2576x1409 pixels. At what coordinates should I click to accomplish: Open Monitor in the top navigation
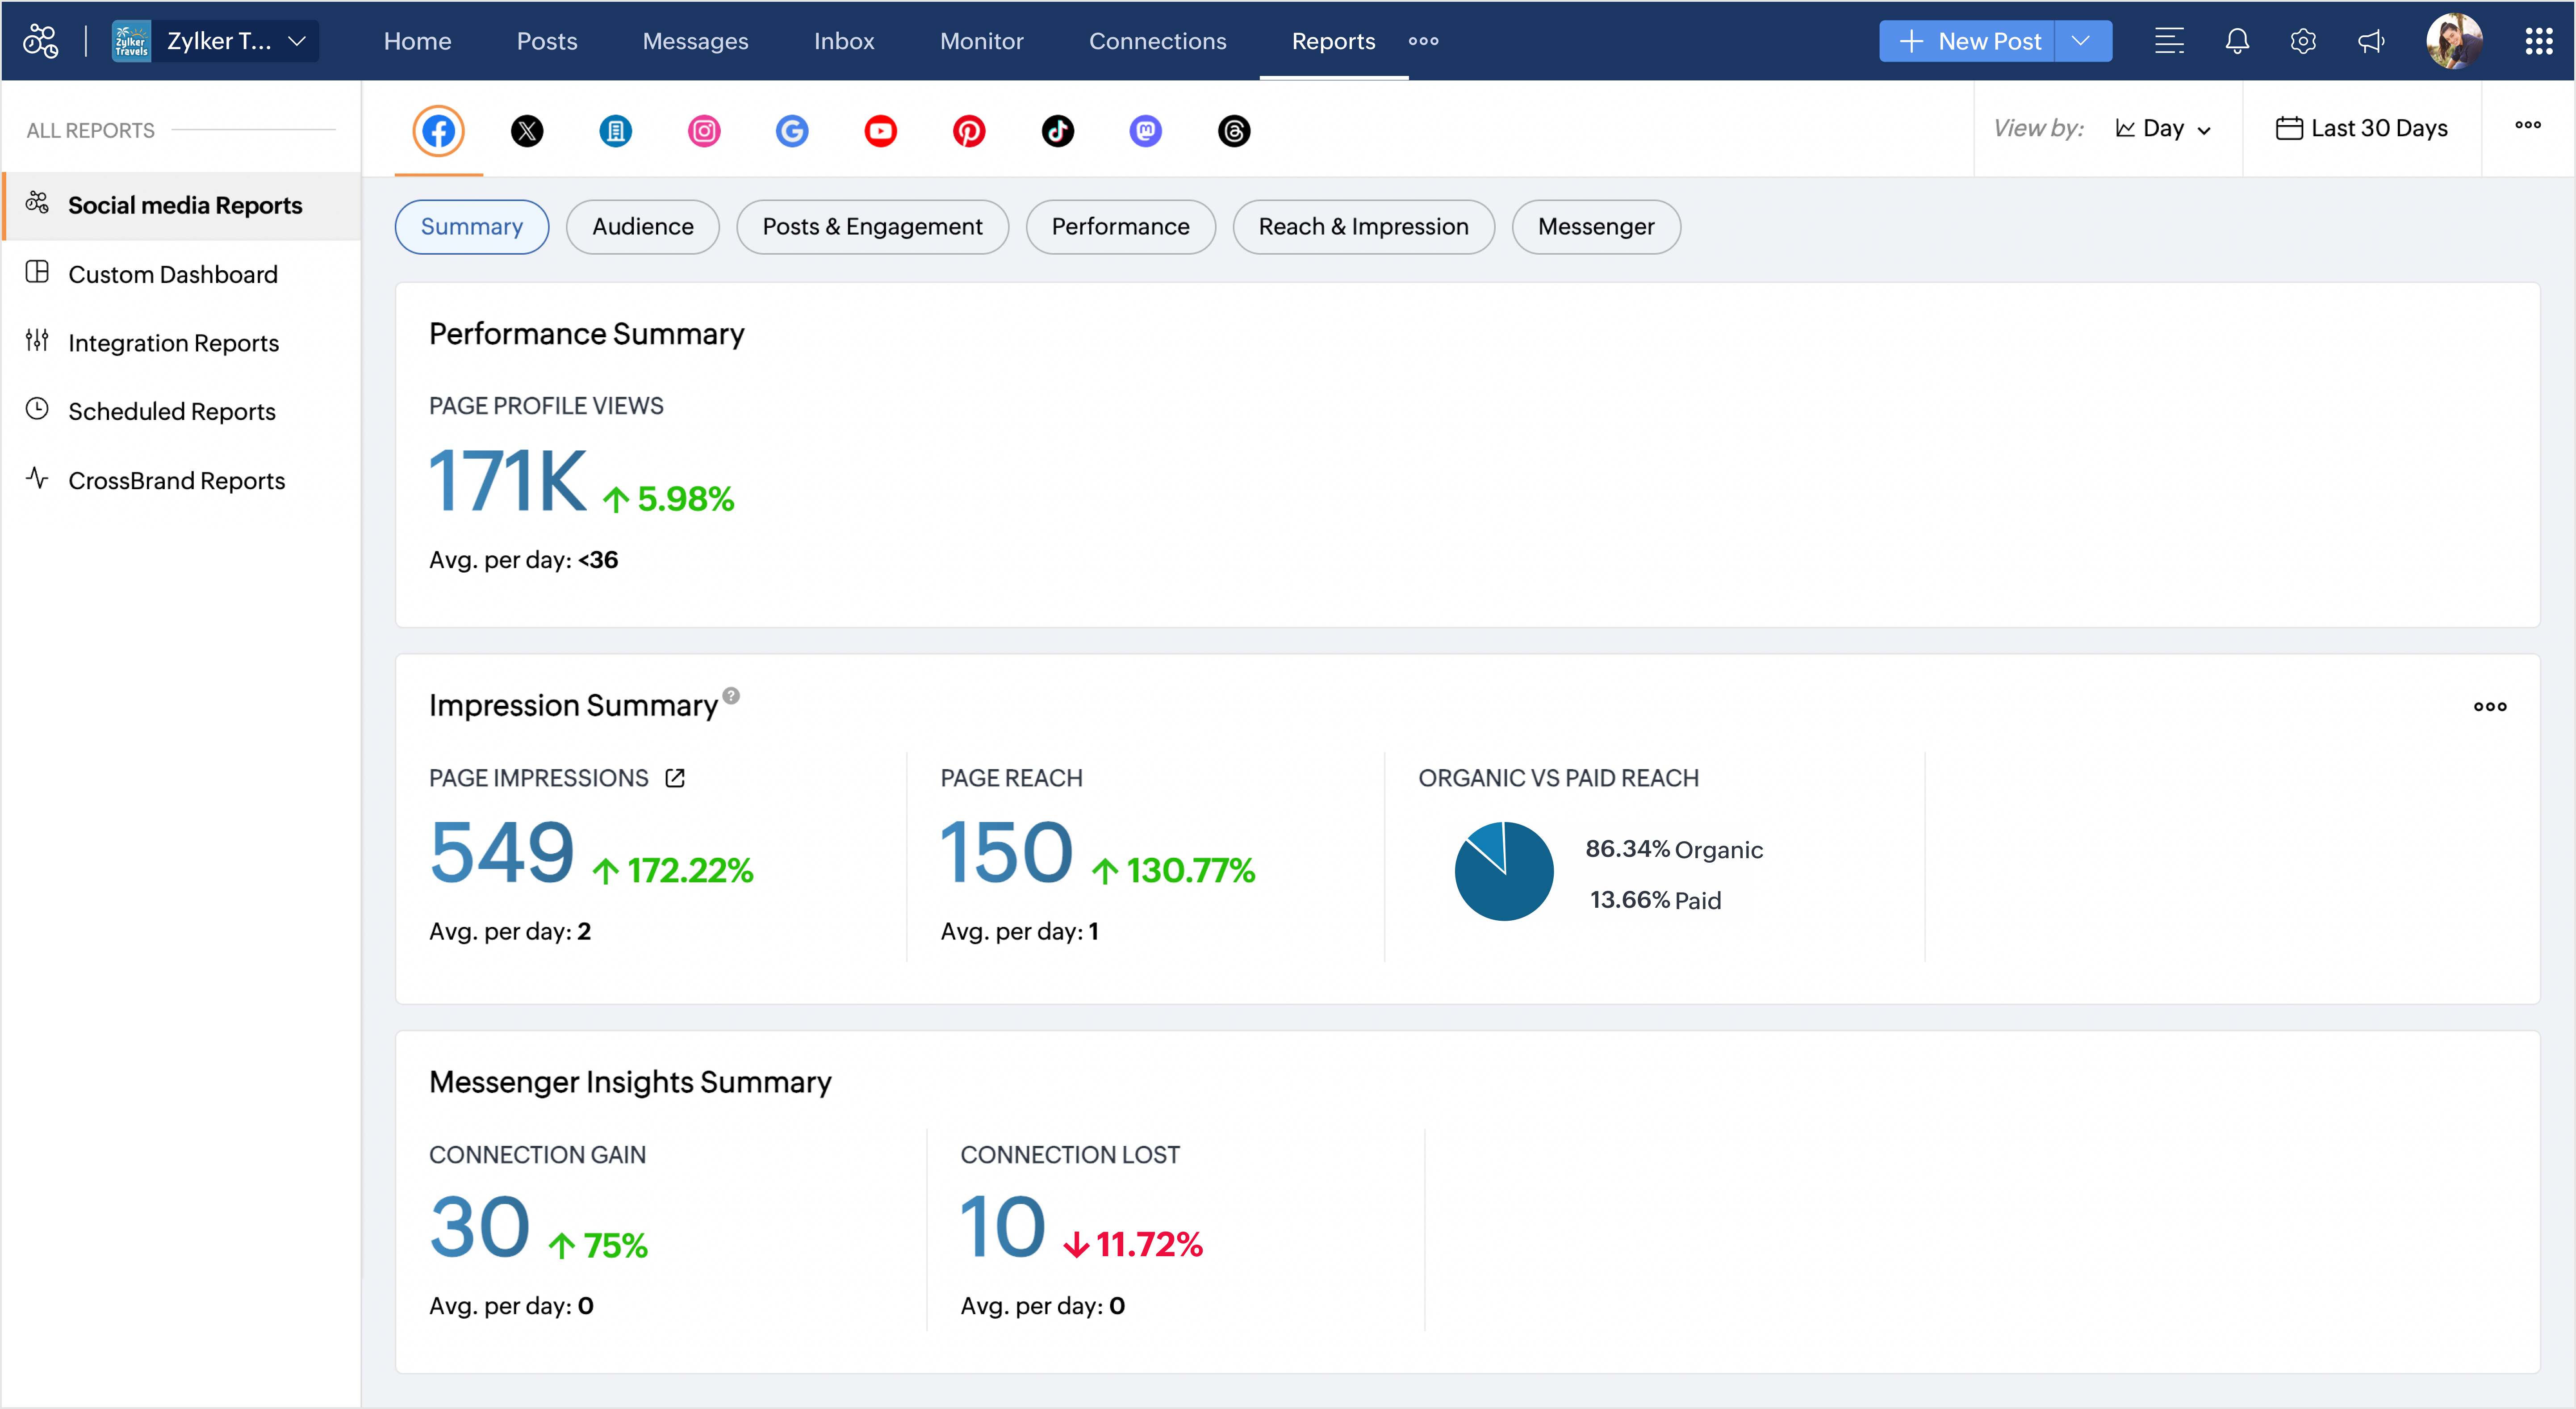click(x=981, y=41)
